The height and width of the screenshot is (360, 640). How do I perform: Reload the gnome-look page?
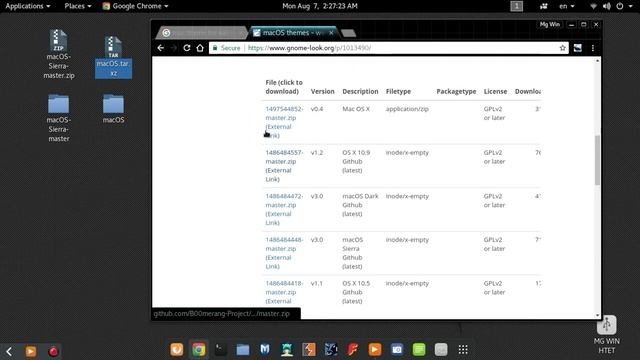(x=187, y=48)
